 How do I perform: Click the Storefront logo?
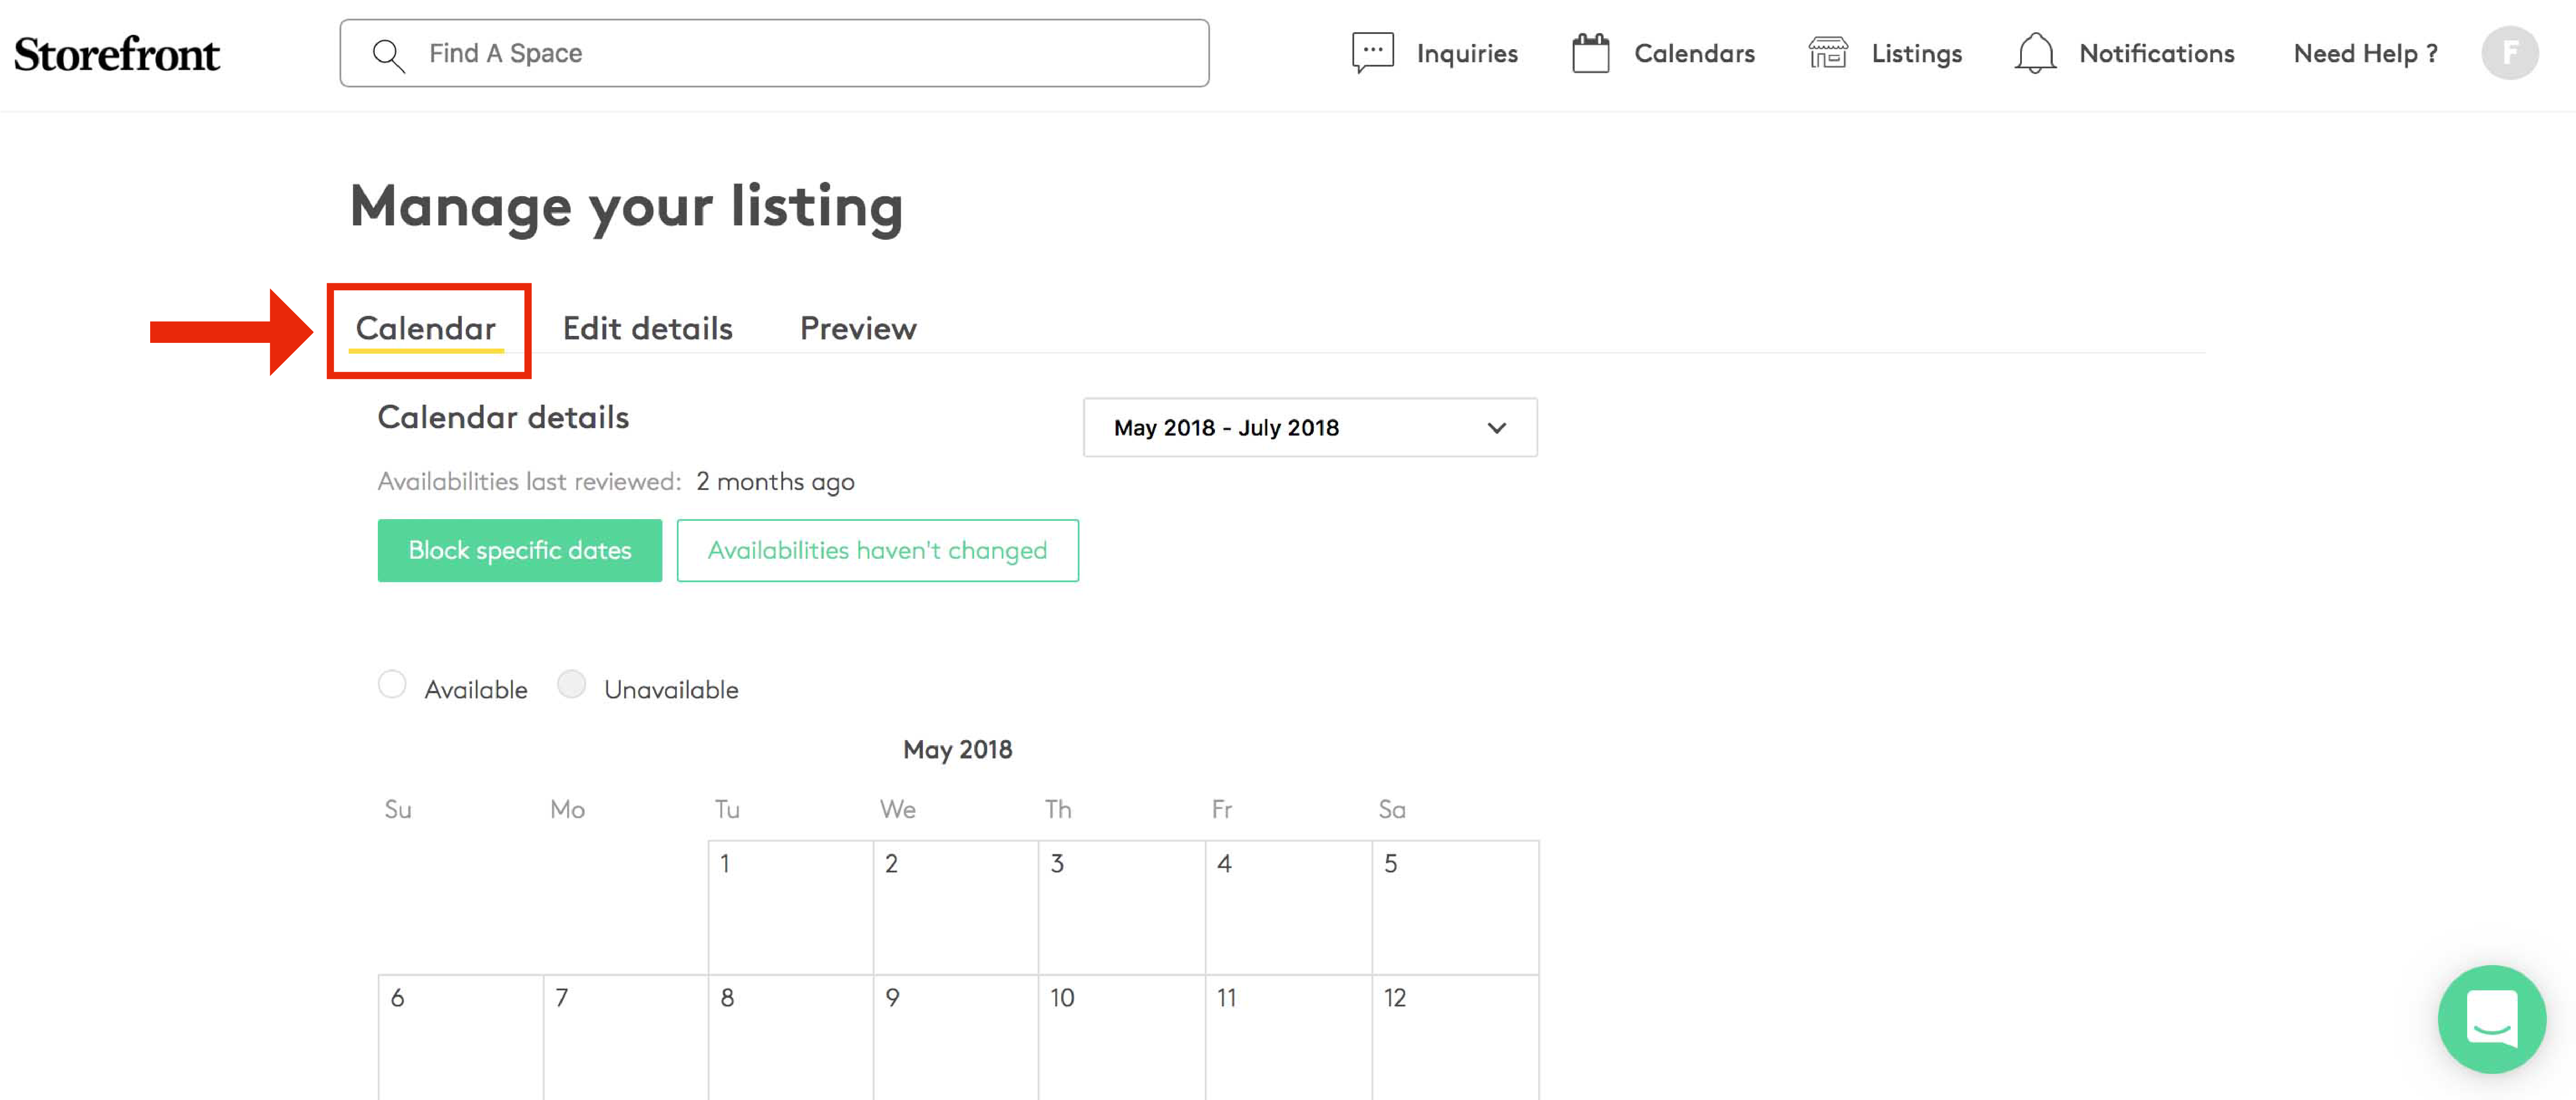[x=117, y=54]
